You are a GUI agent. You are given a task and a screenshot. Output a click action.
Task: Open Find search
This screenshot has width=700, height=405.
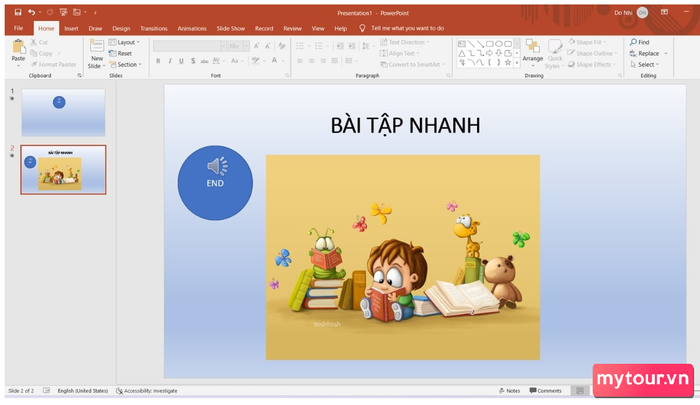(x=639, y=42)
